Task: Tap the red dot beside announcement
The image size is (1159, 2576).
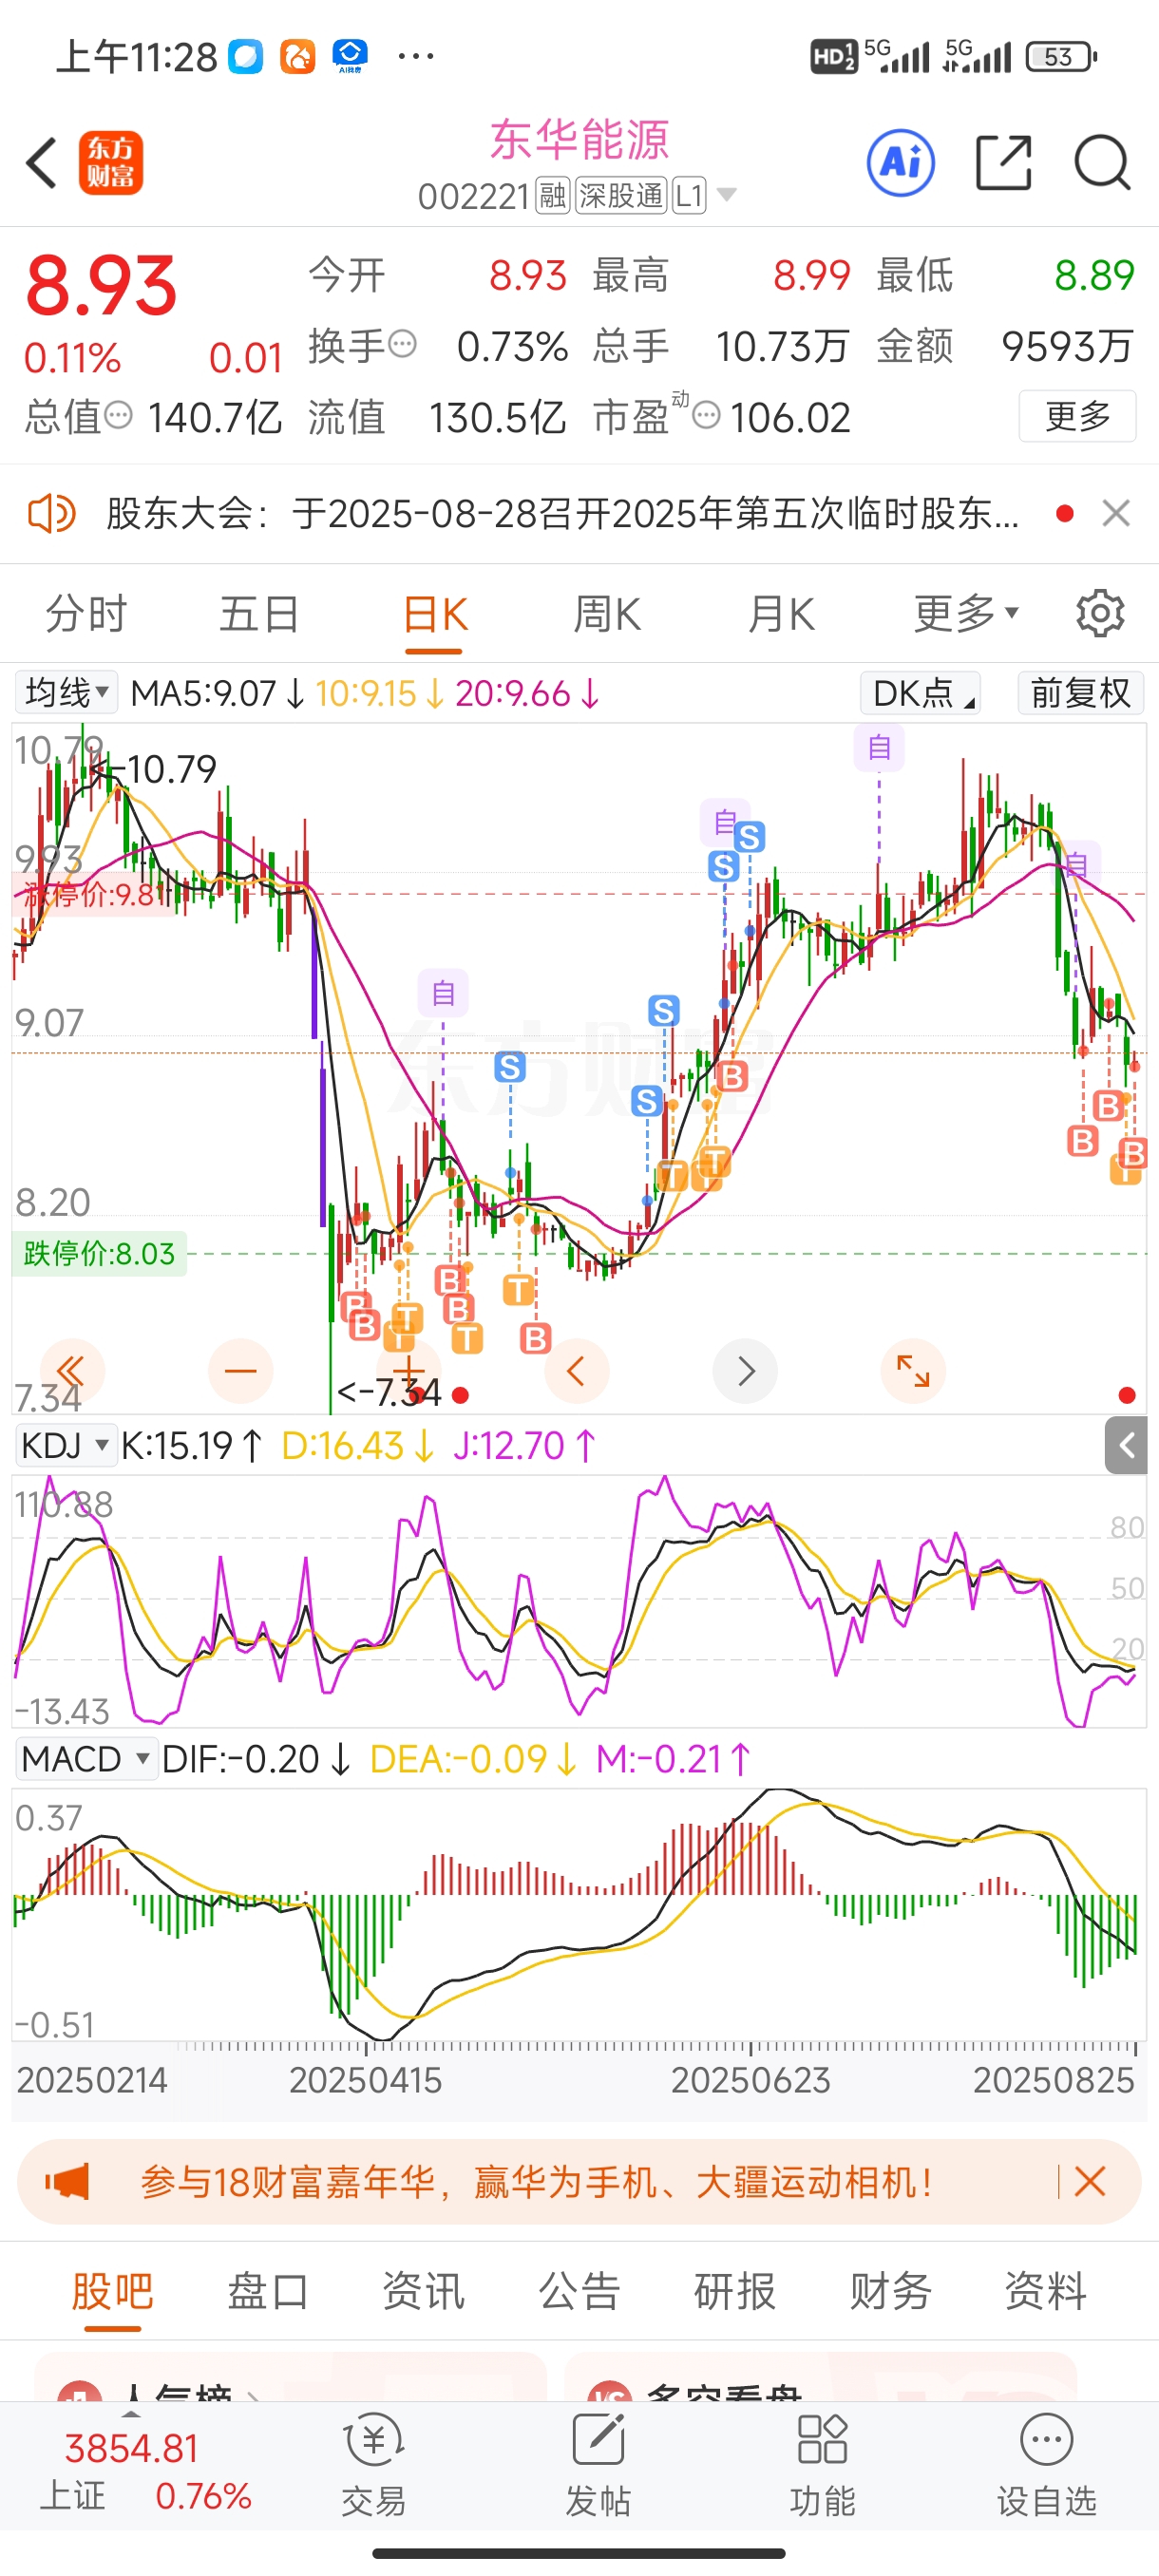Action: pos(1064,514)
